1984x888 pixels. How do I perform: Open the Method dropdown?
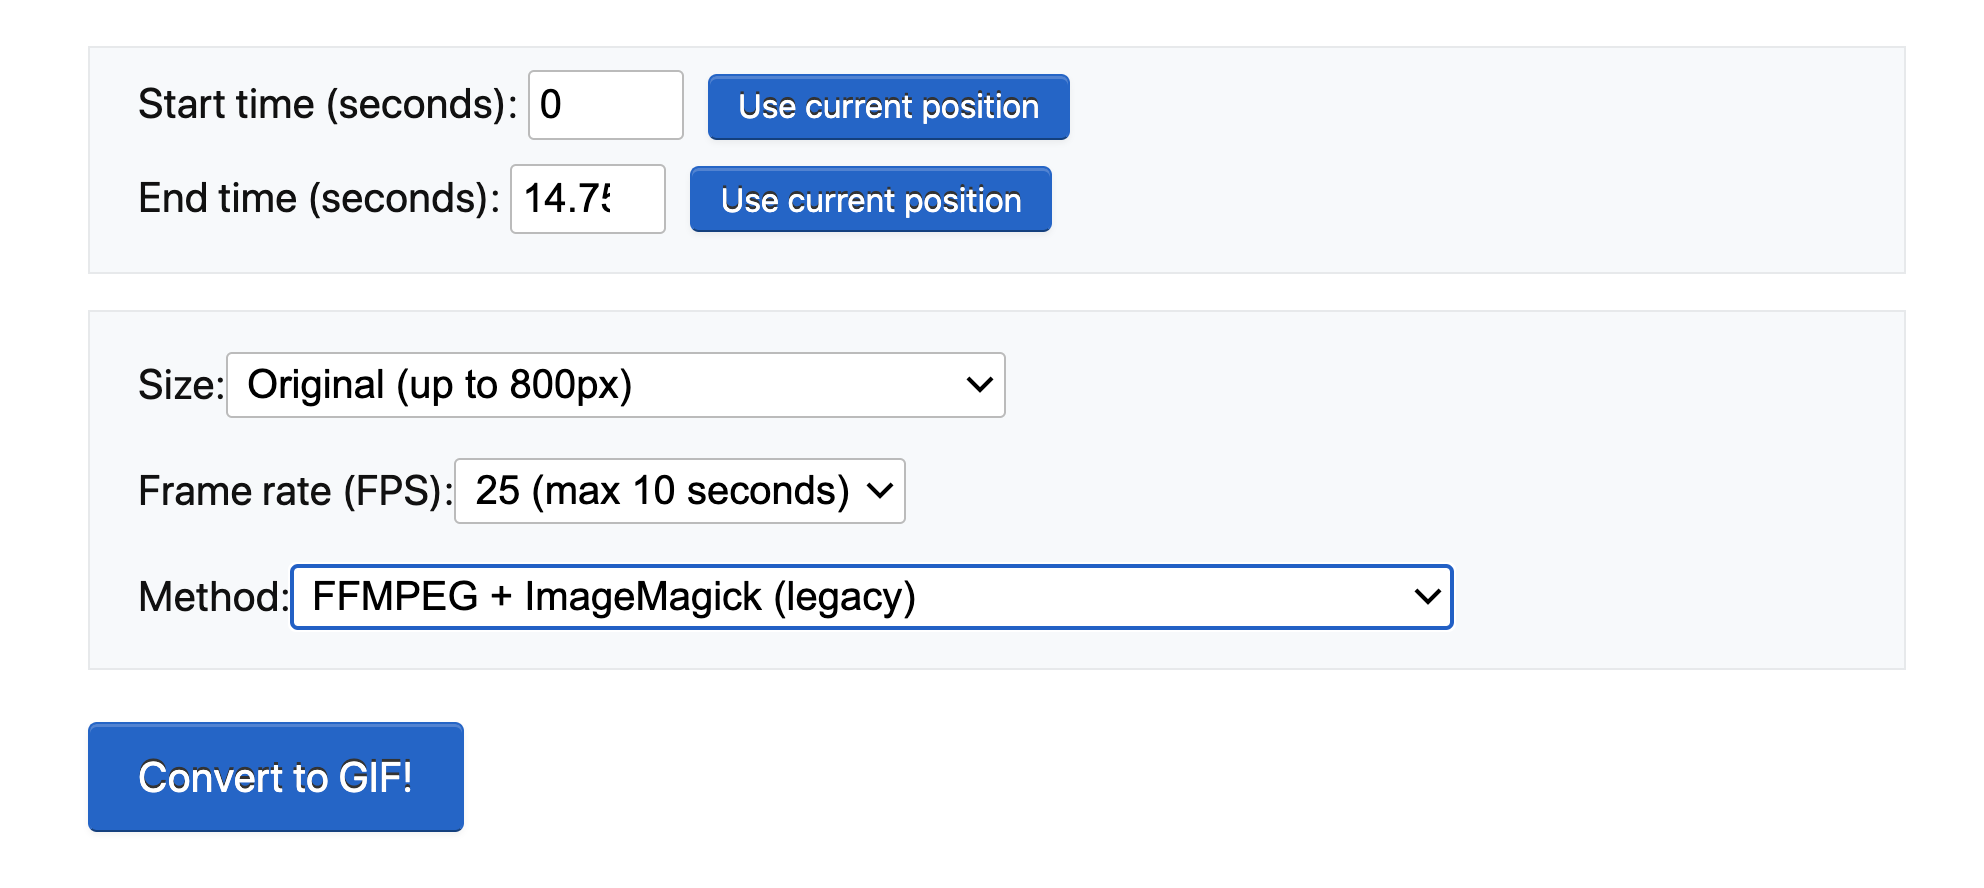tap(871, 597)
